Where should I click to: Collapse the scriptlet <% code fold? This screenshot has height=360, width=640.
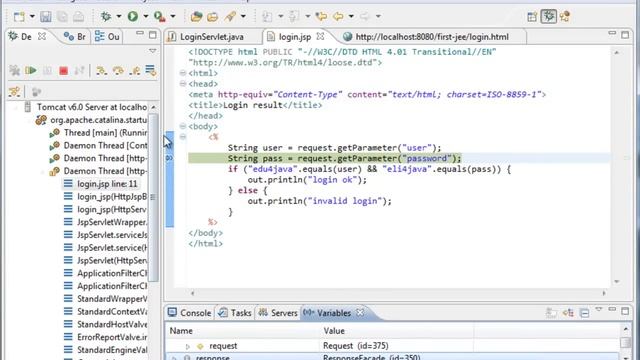click(x=183, y=137)
